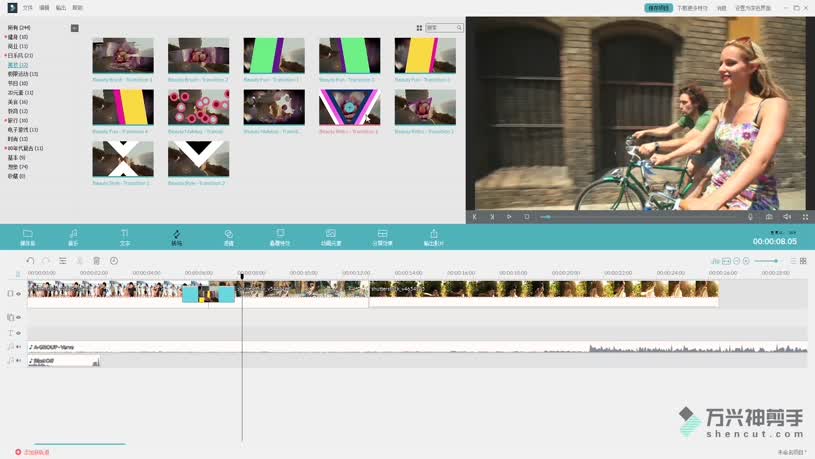Open the 输出 (Export) menu
The image size is (815, 459).
click(x=61, y=8)
